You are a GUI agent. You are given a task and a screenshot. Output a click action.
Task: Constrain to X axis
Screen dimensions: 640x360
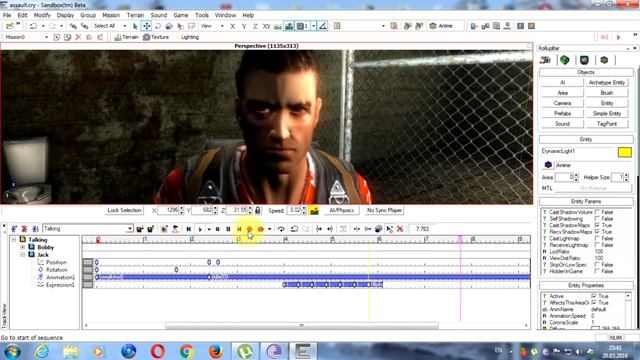tap(232, 26)
